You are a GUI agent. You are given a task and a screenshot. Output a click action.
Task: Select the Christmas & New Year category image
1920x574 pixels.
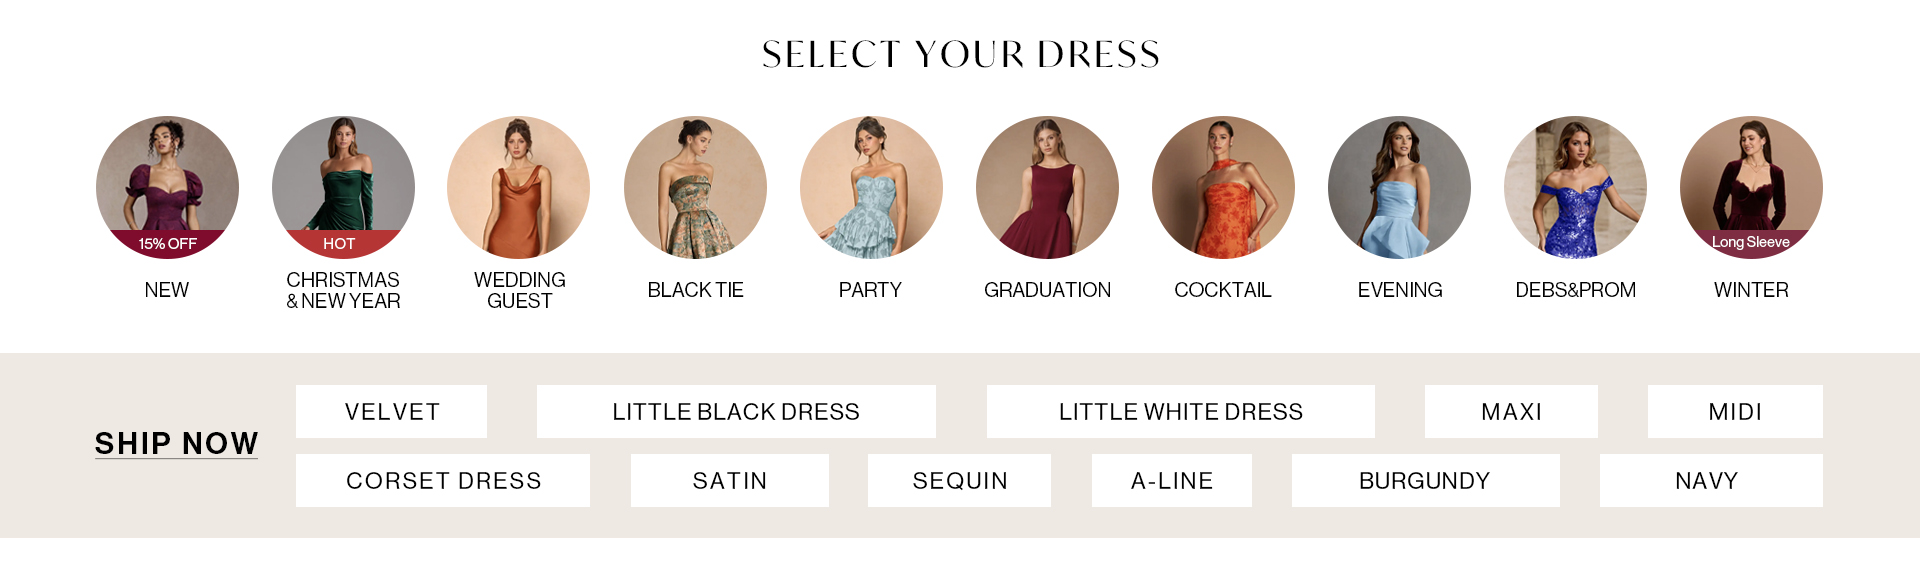[x=343, y=188]
